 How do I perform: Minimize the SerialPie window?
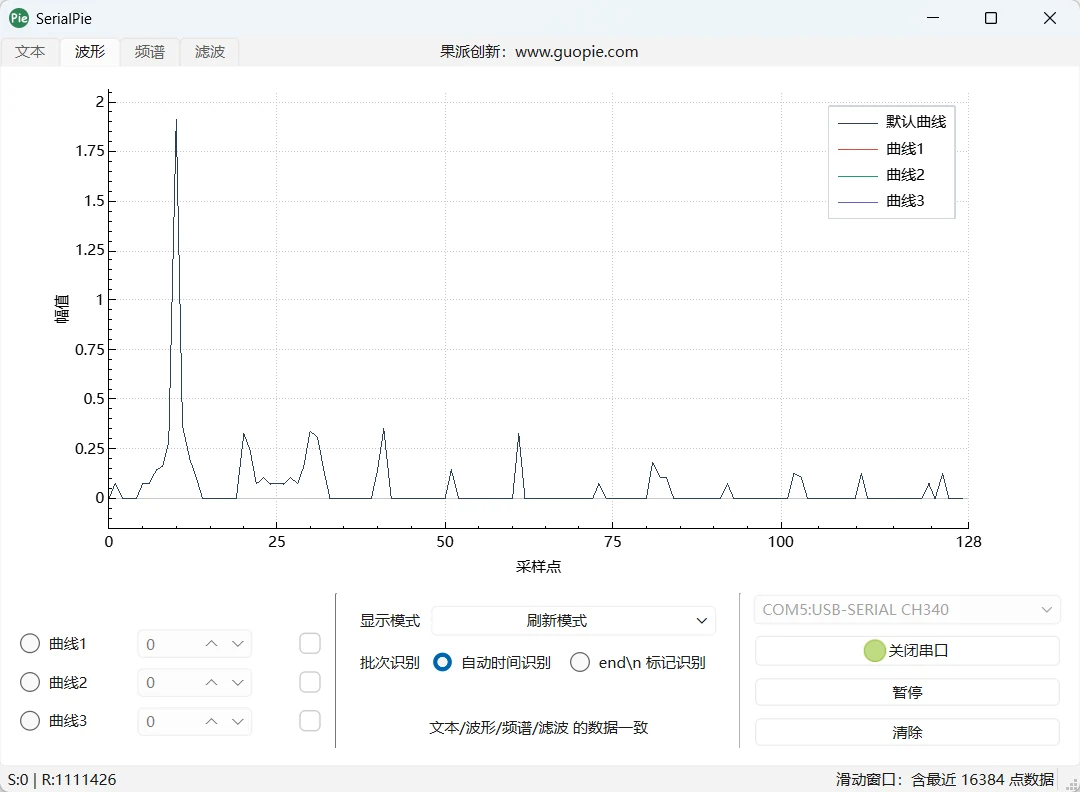(933, 18)
